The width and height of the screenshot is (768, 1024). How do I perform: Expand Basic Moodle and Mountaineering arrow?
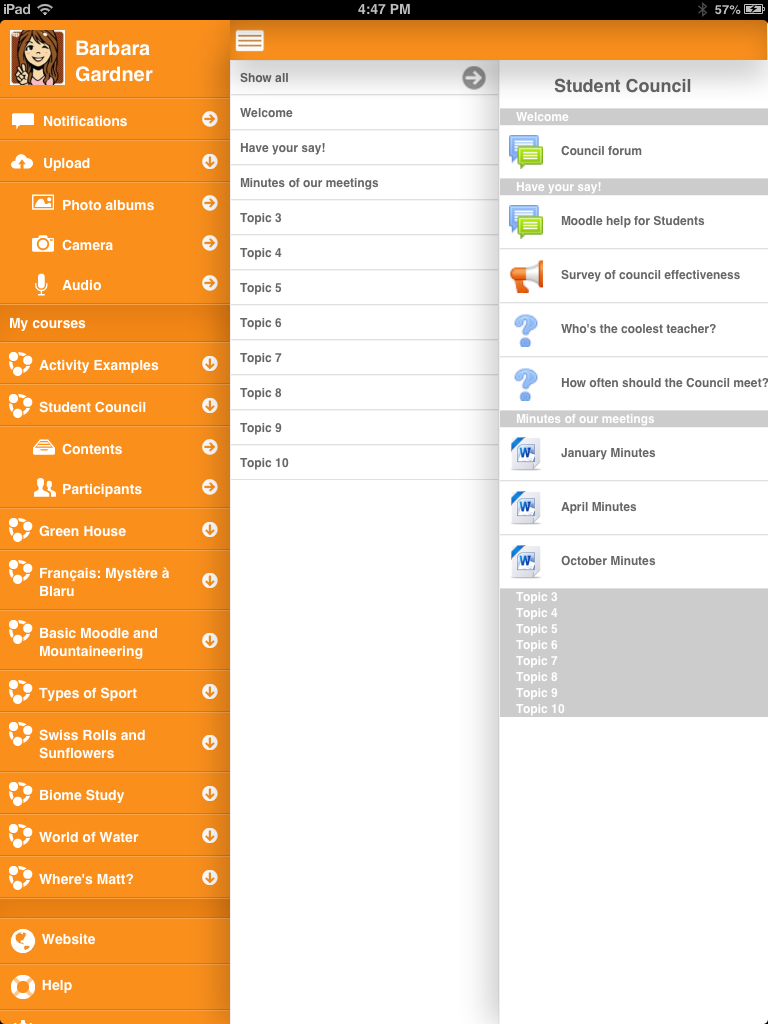(210, 640)
